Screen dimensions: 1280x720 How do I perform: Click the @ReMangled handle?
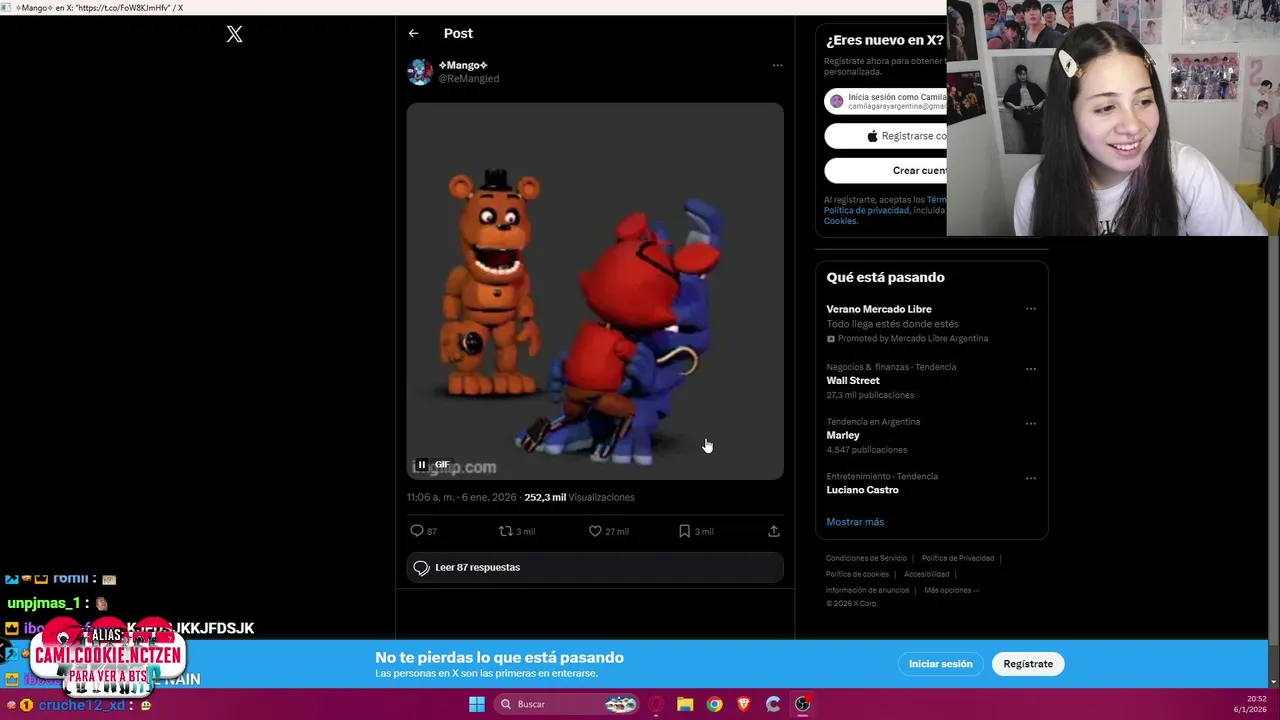click(x=469, y=78)
